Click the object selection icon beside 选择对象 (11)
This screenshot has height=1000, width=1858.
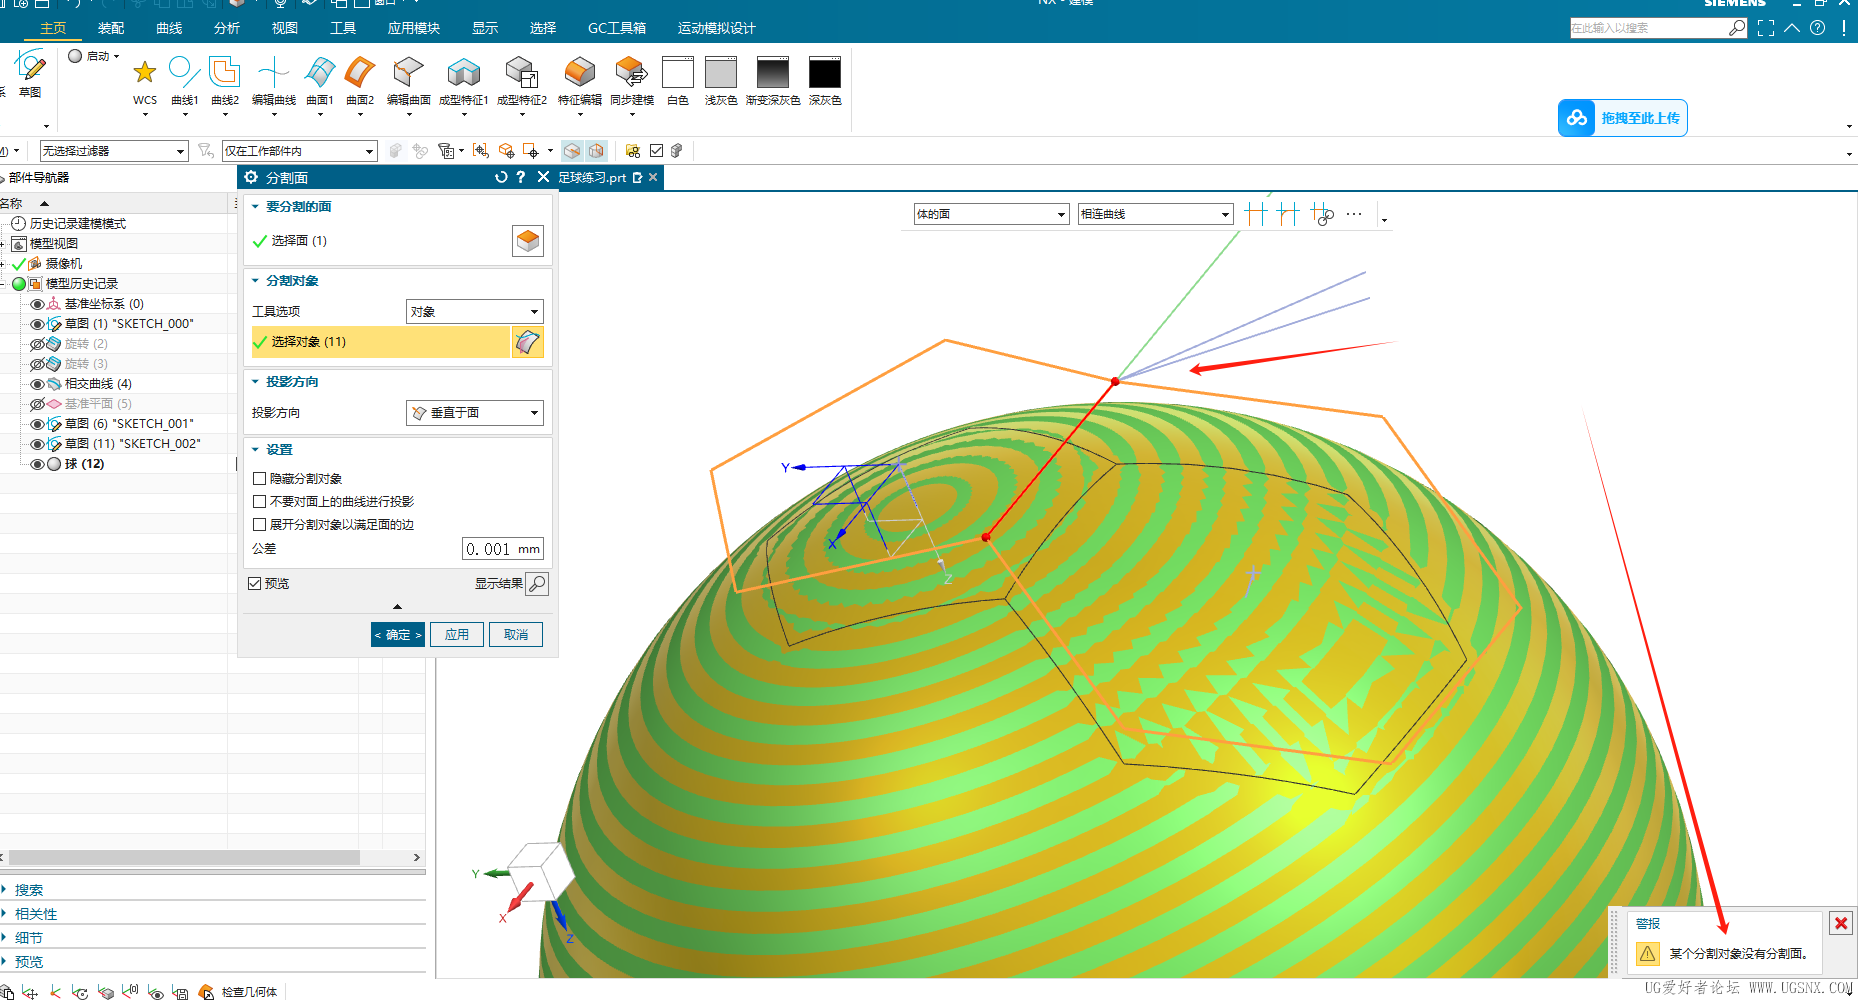(528, 342)
